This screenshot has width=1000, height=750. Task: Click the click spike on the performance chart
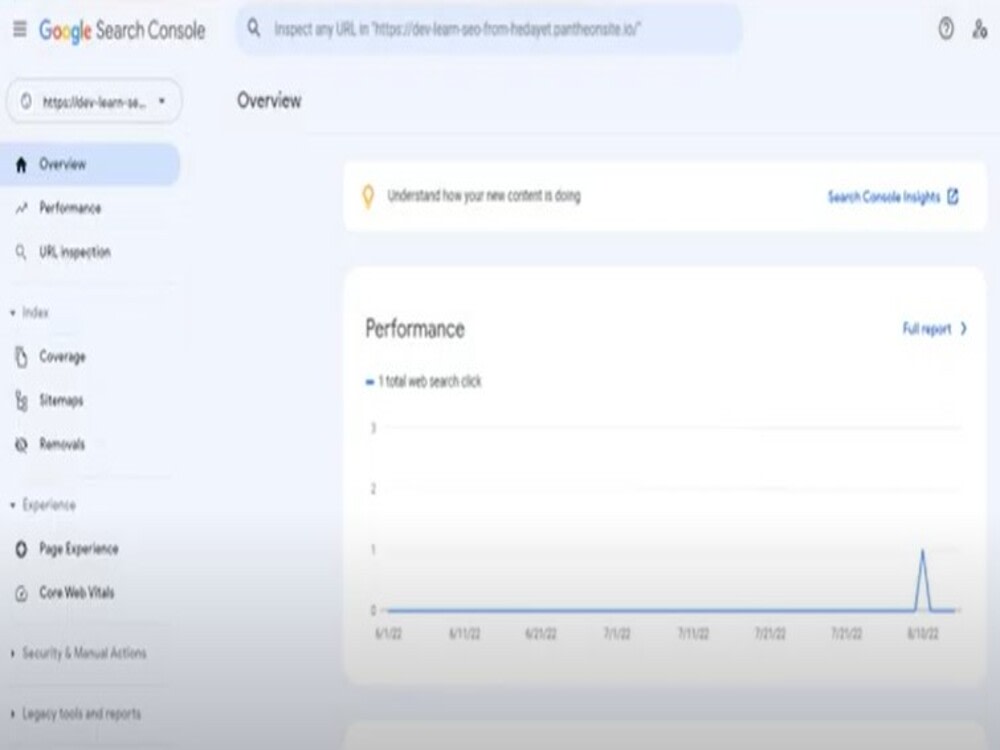point(922,550)
